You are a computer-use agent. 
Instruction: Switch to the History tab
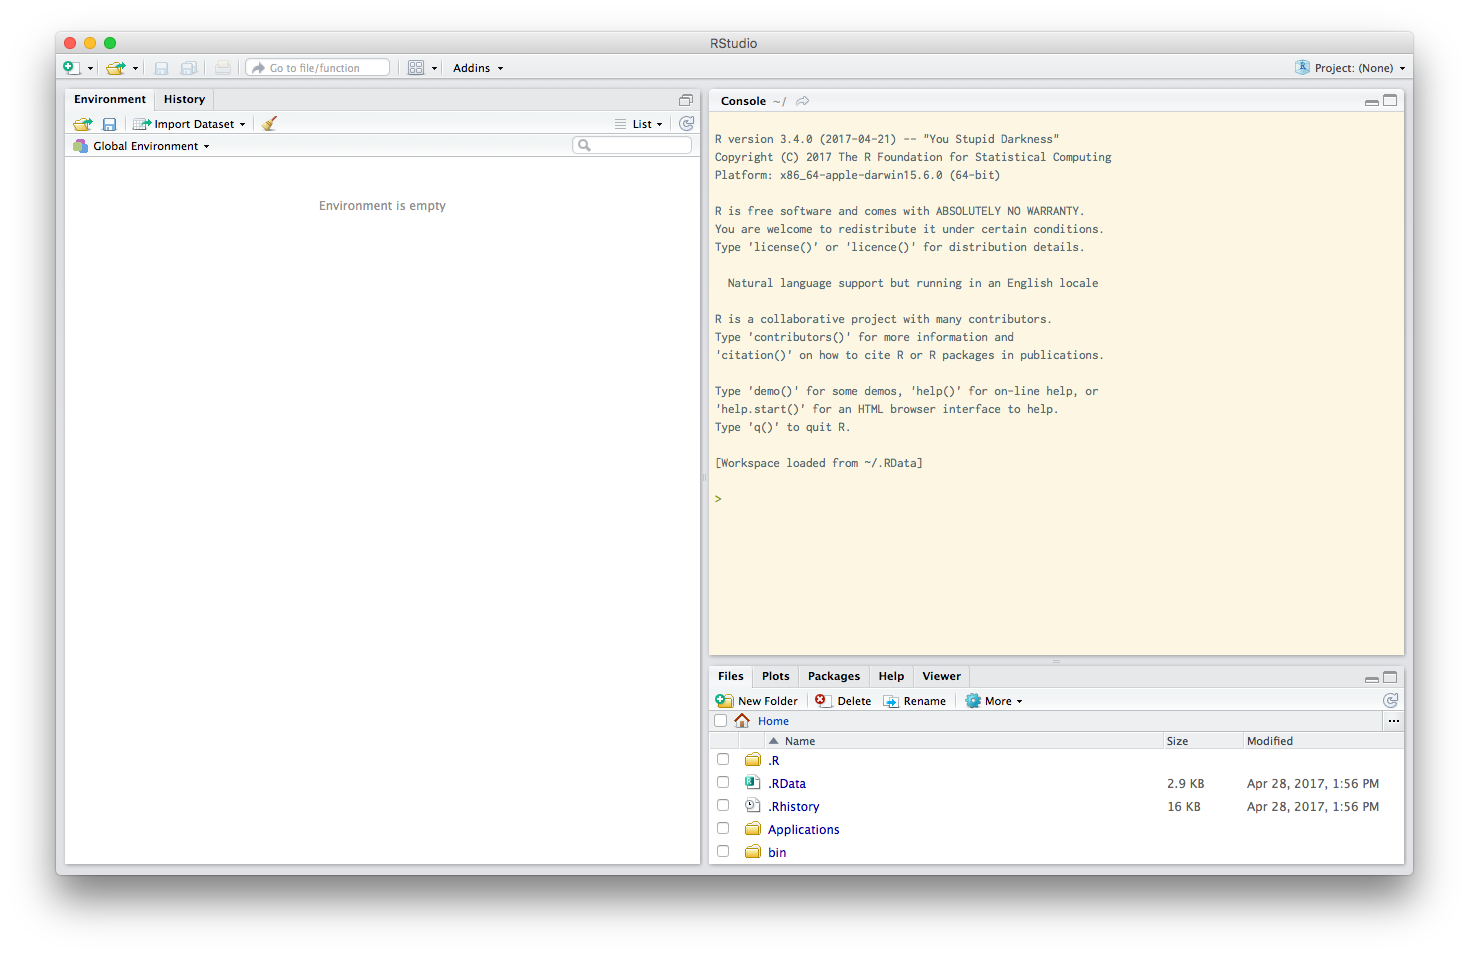(x=184, y=99)
